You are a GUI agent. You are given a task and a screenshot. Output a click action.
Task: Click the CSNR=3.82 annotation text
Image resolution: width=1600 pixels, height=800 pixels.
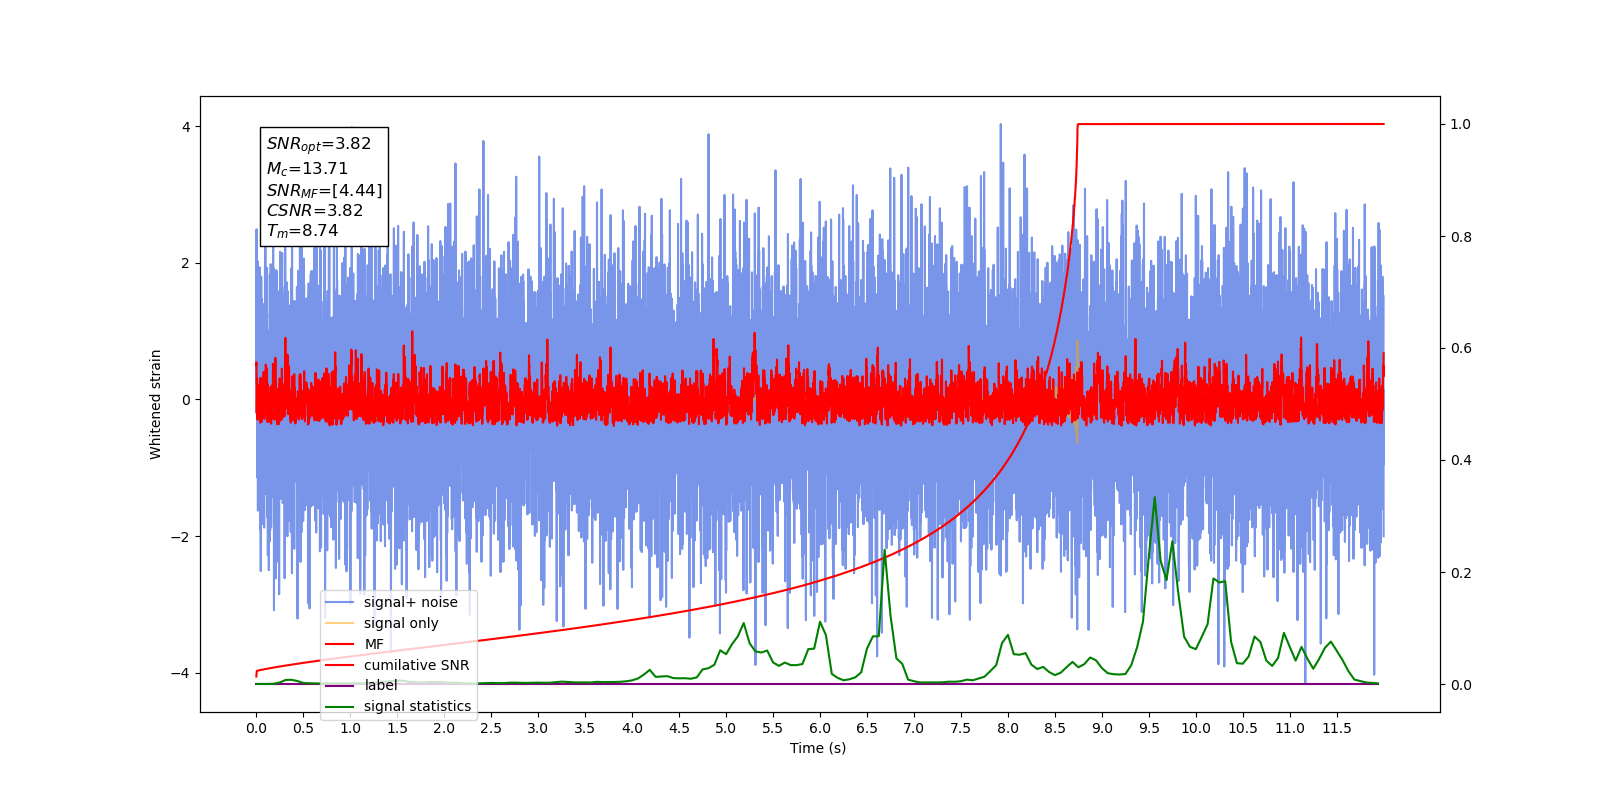(315, 210)
